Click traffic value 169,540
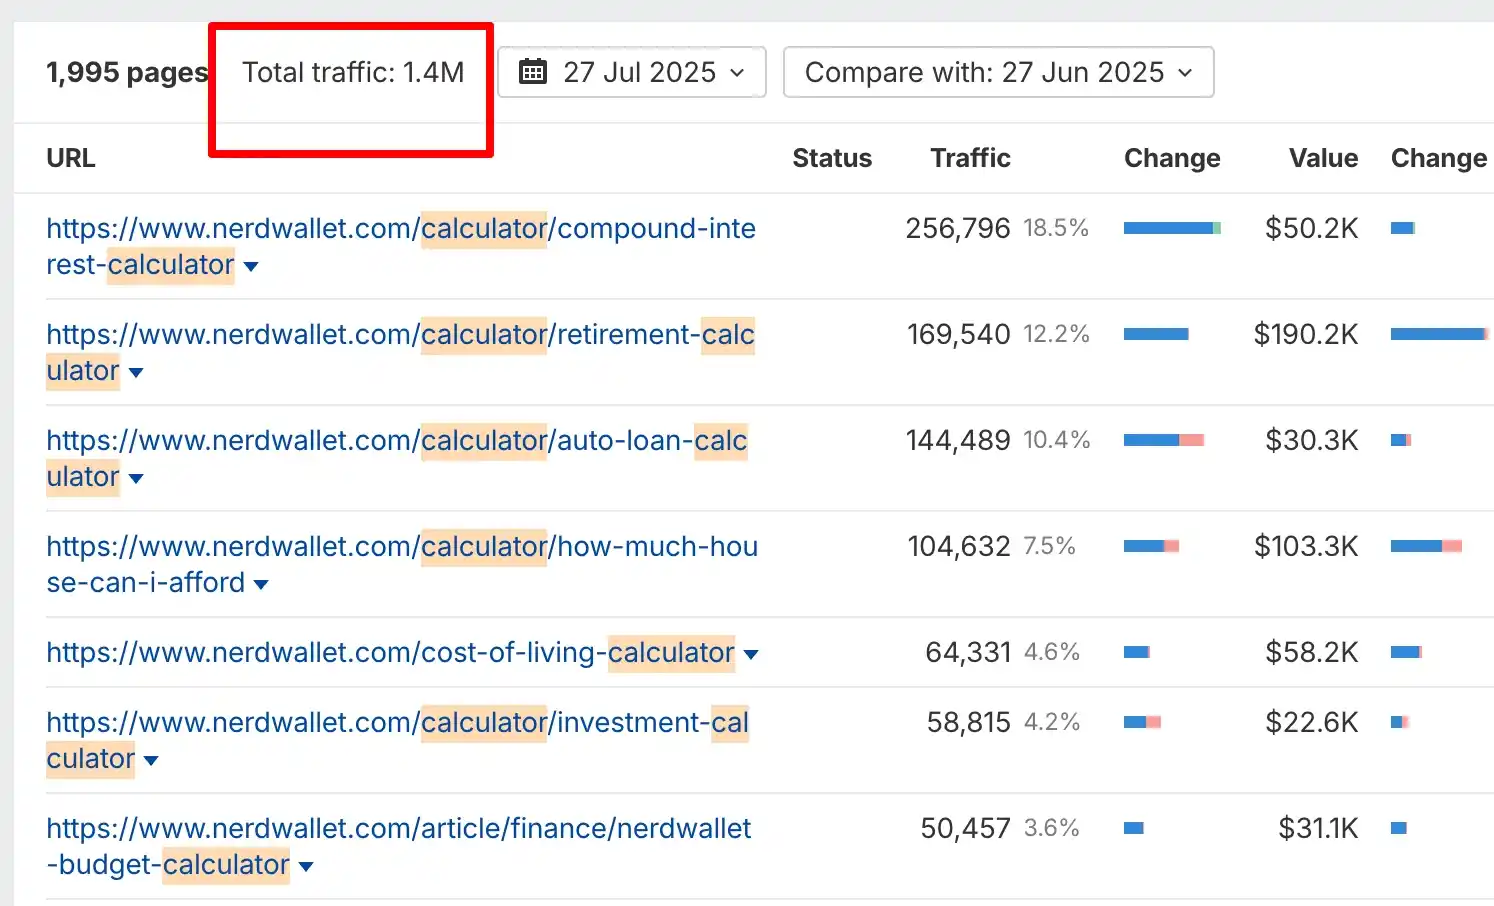Viewport: 1494px width, 906px height. coord(959,334)
